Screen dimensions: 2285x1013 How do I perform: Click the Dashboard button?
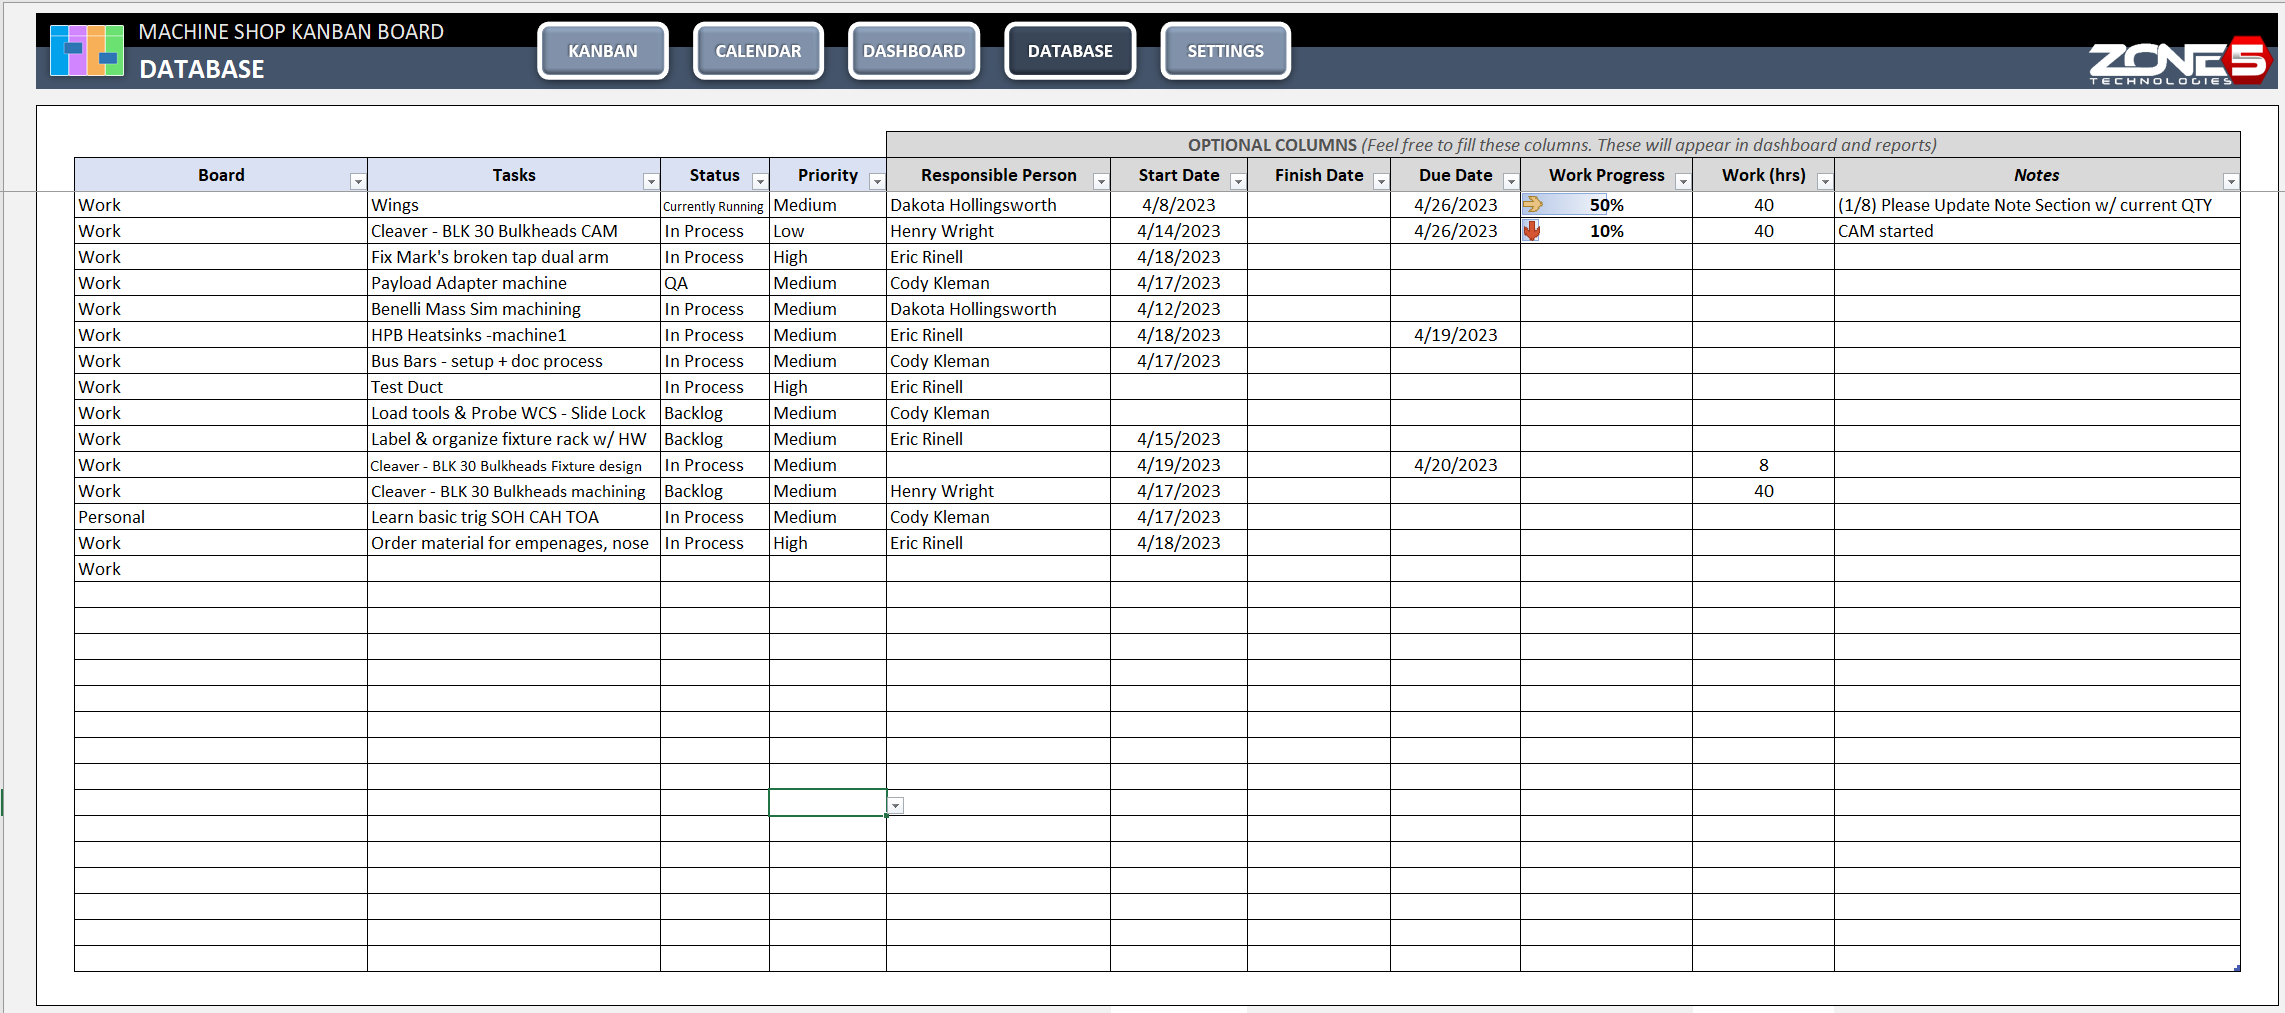(x=913, y=50)
